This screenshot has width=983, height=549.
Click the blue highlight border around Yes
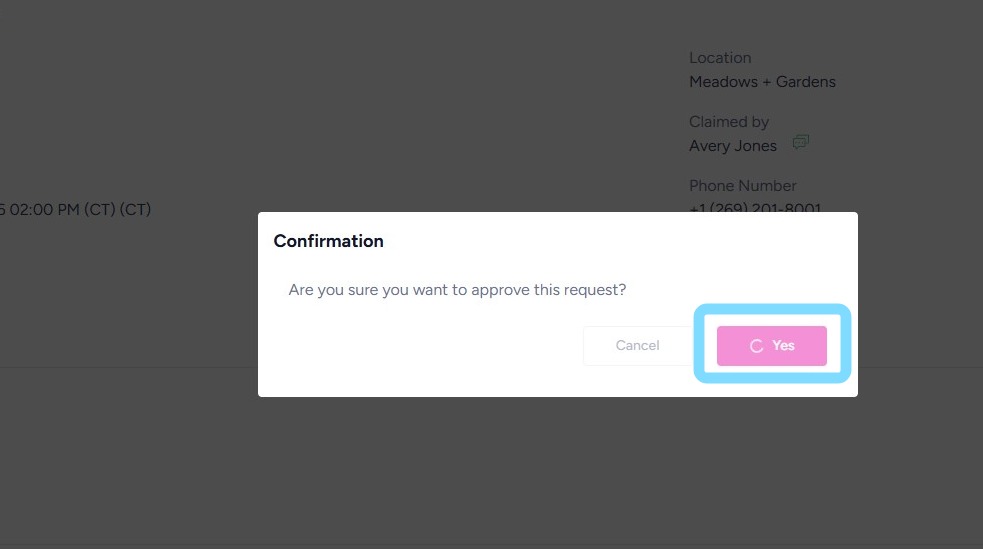(772, 309)
